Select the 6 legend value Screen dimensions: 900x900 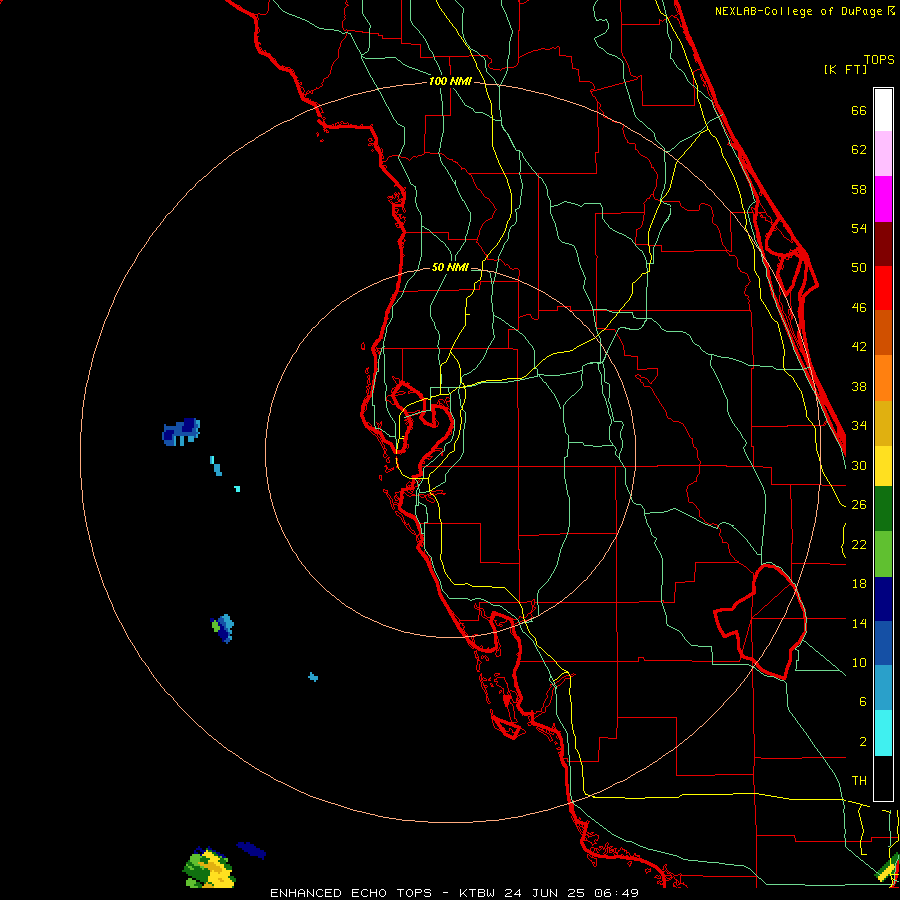(862, 701)
